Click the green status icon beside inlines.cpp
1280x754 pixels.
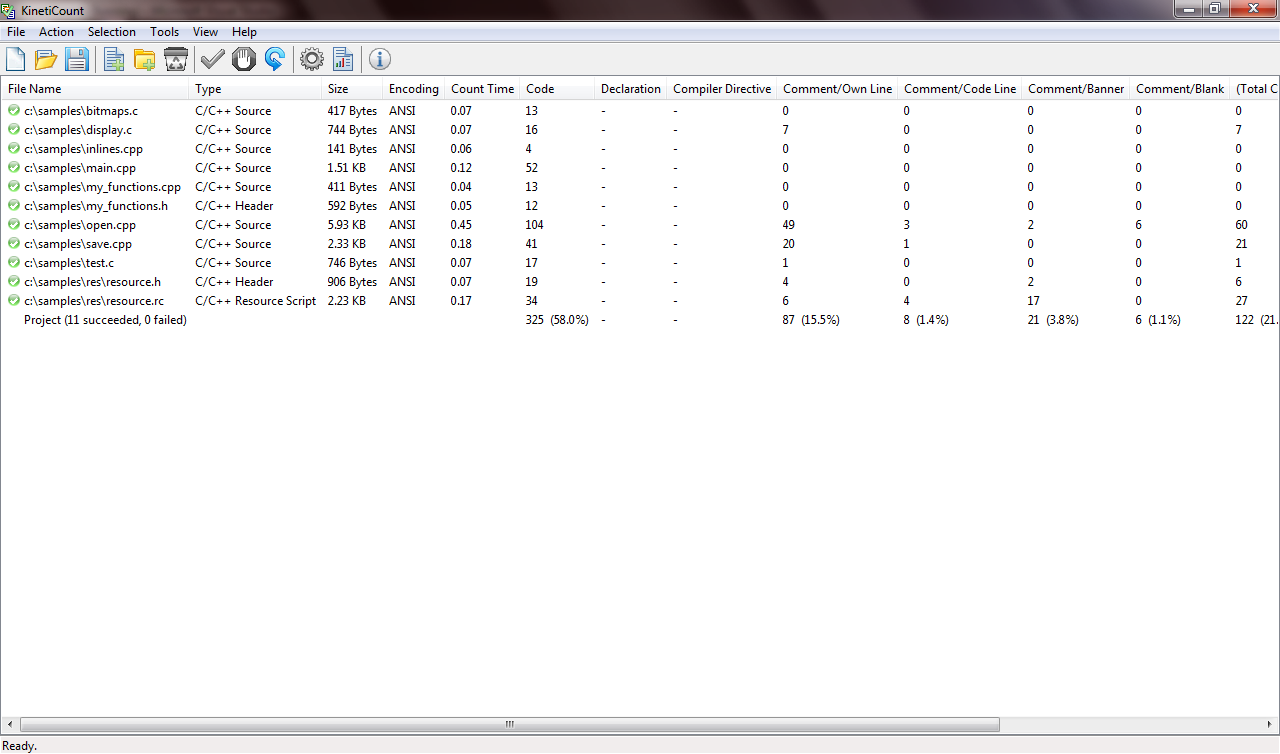14,148
